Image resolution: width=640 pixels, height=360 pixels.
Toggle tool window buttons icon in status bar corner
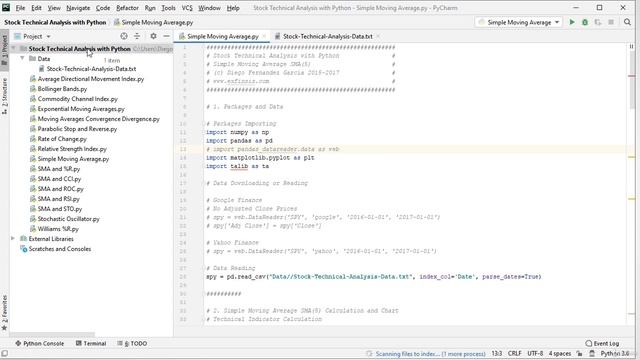pos(4,353)
